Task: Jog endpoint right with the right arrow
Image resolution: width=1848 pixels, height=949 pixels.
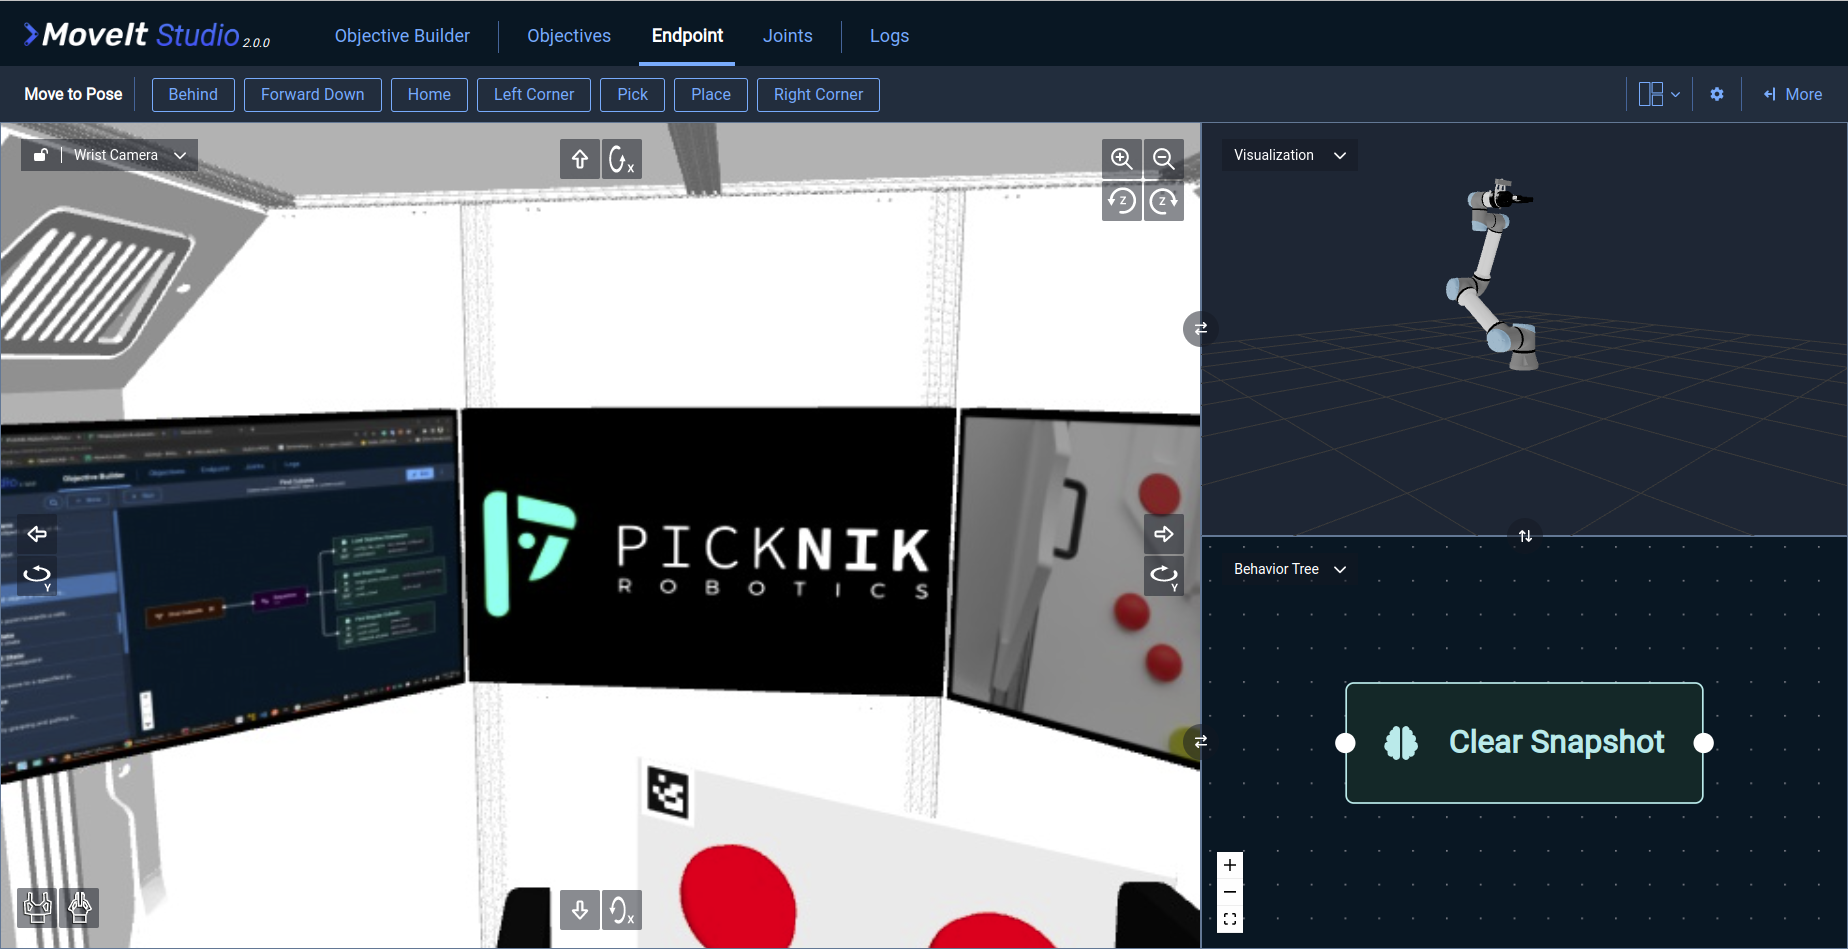Action: [1164, 534]
